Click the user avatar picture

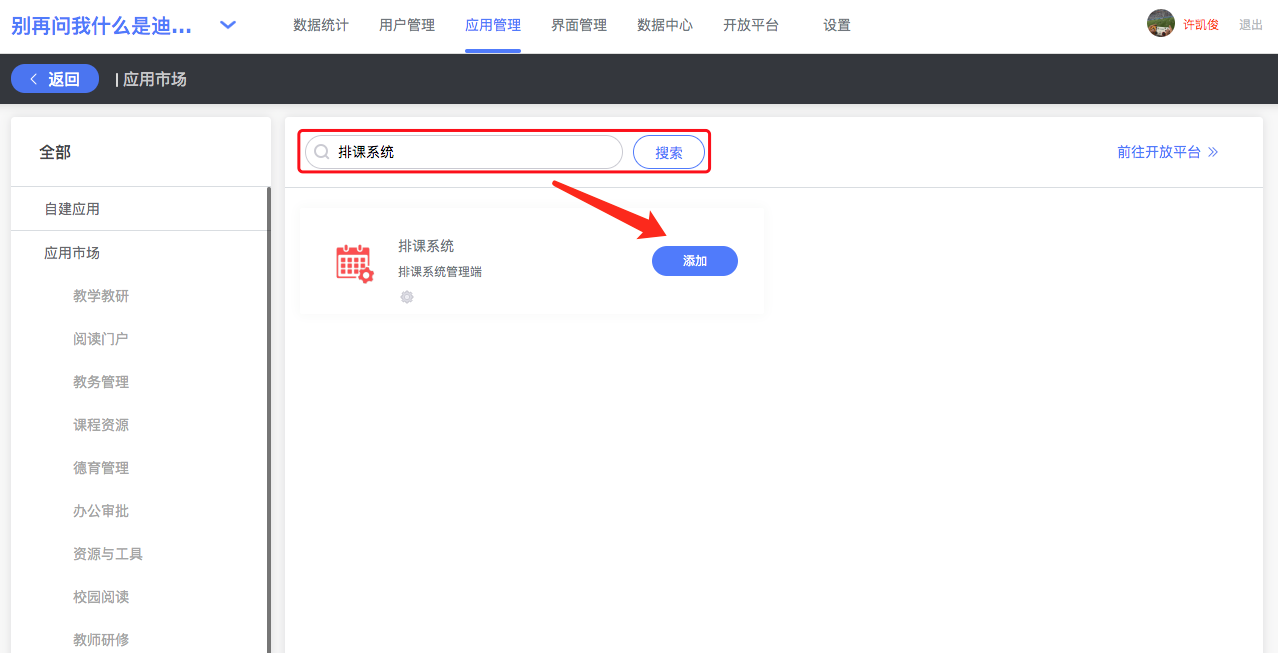1161,23
